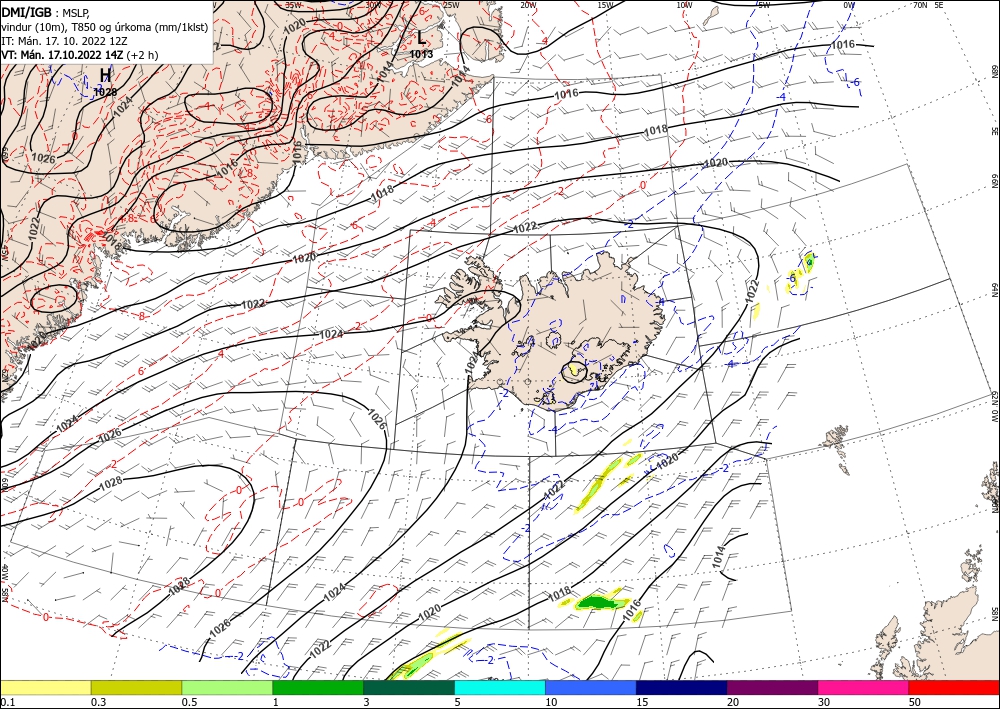Image resolution: width=1000 pixels, height=709 pixels.
Task: Click dark green precipitation patch beside 1018 label
Action: tap(596, 601)
